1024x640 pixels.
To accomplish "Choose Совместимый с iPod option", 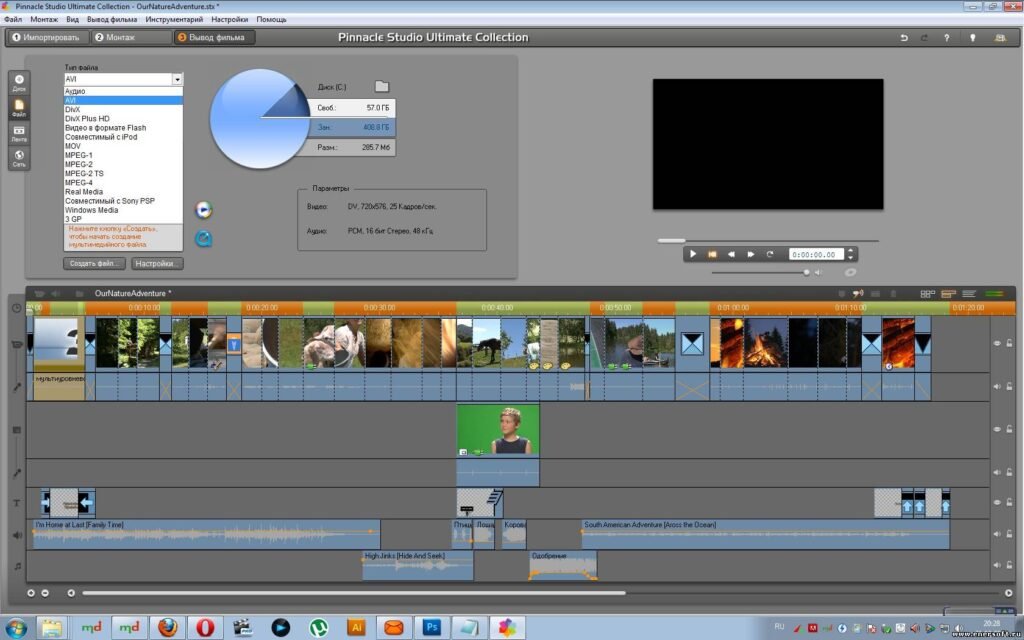I will (x=123, y=137).
